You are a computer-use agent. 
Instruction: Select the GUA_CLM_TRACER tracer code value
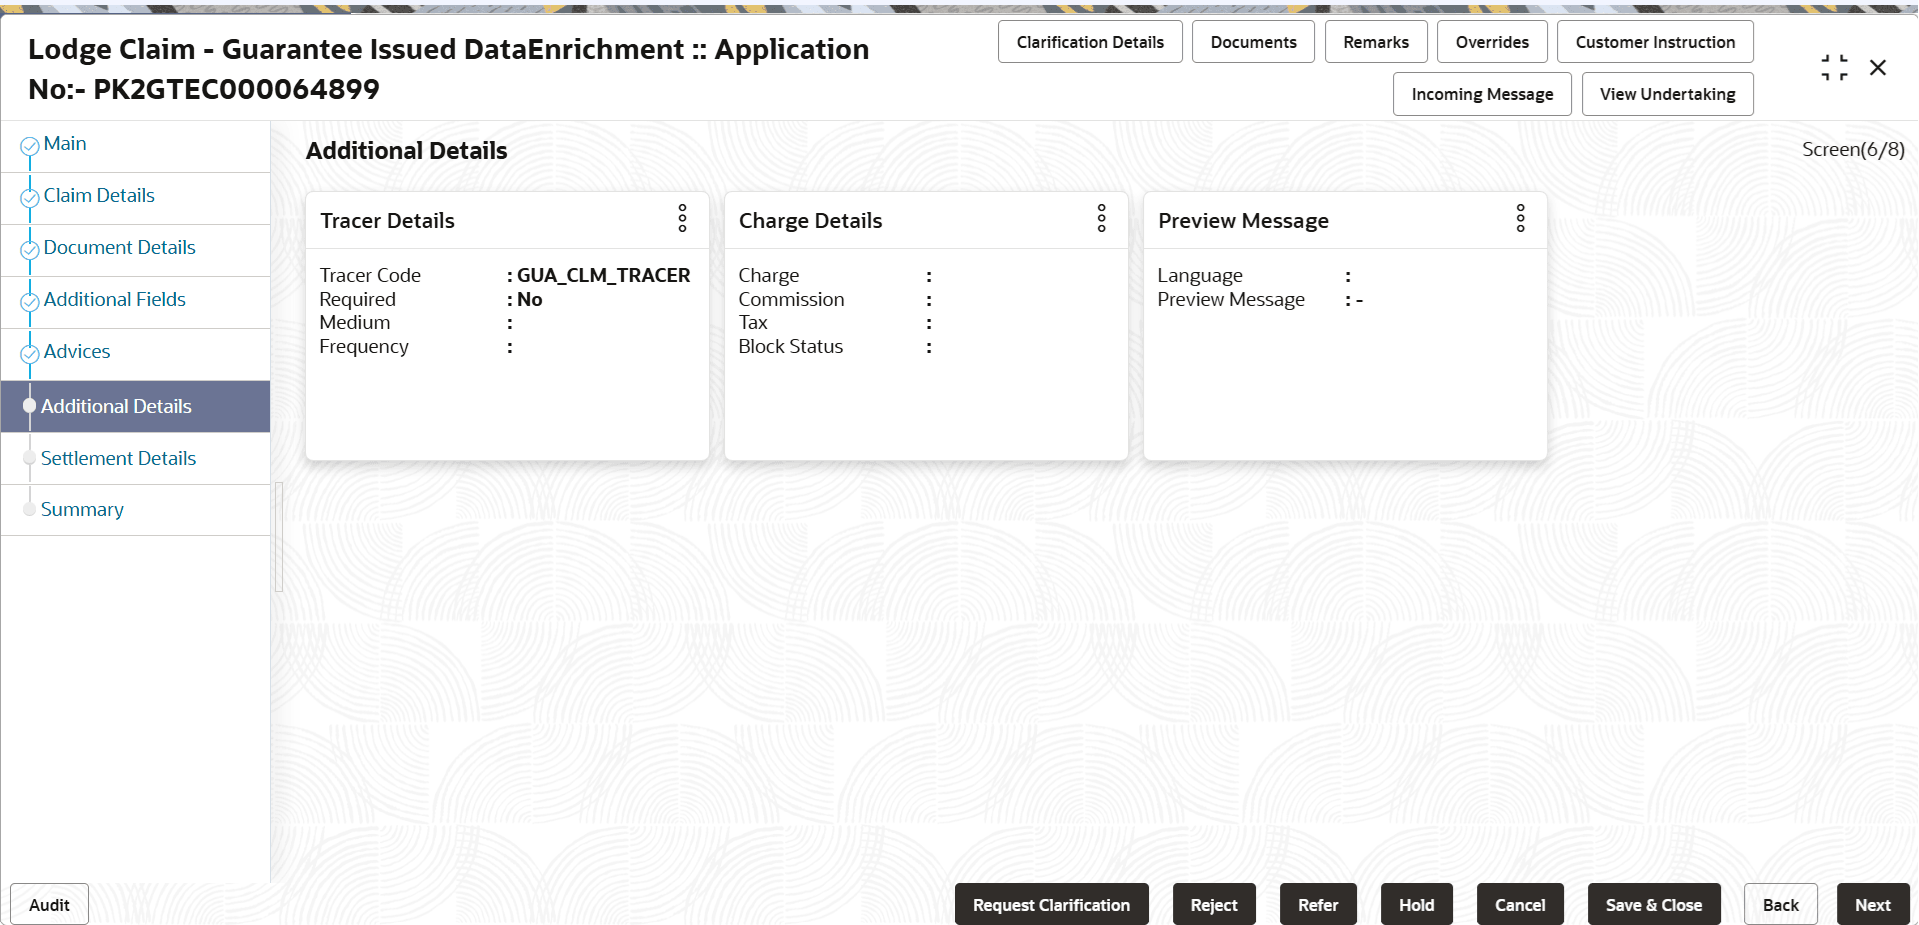coord(603,275)
